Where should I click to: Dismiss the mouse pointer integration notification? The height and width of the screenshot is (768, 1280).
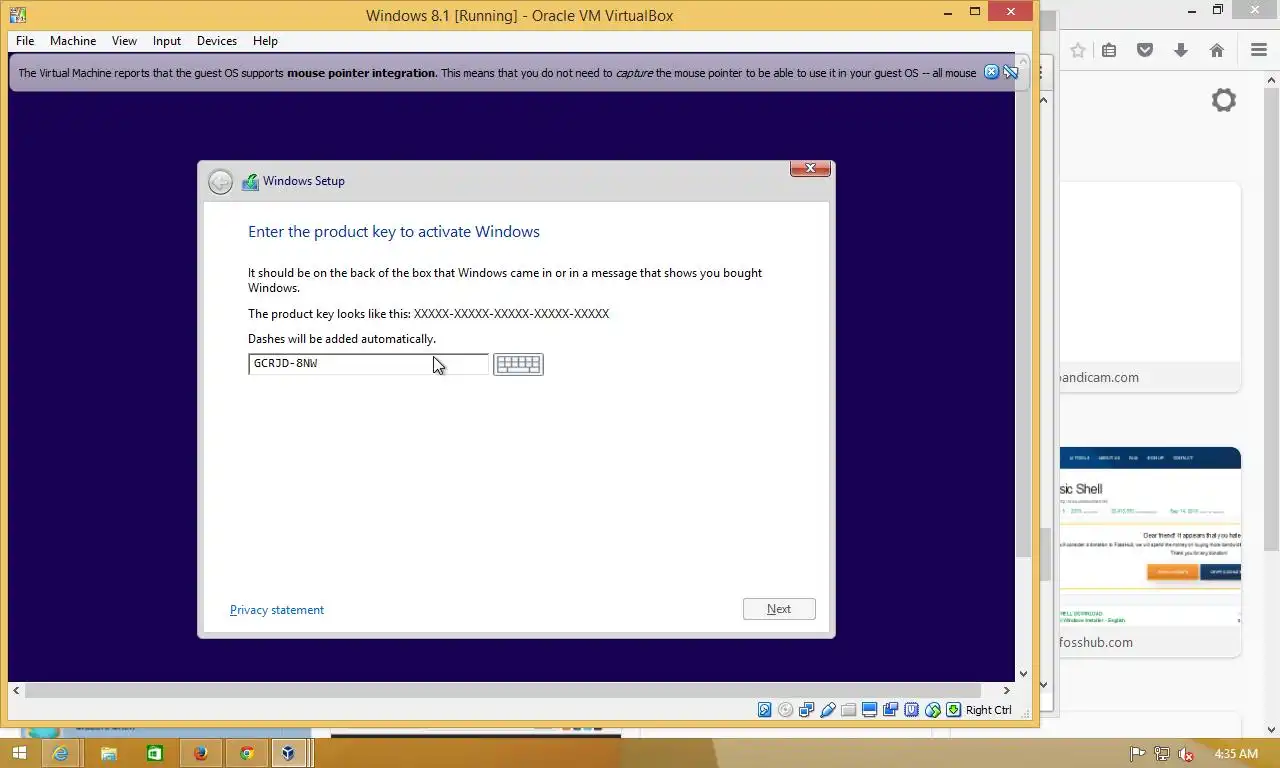click(991, 72)
